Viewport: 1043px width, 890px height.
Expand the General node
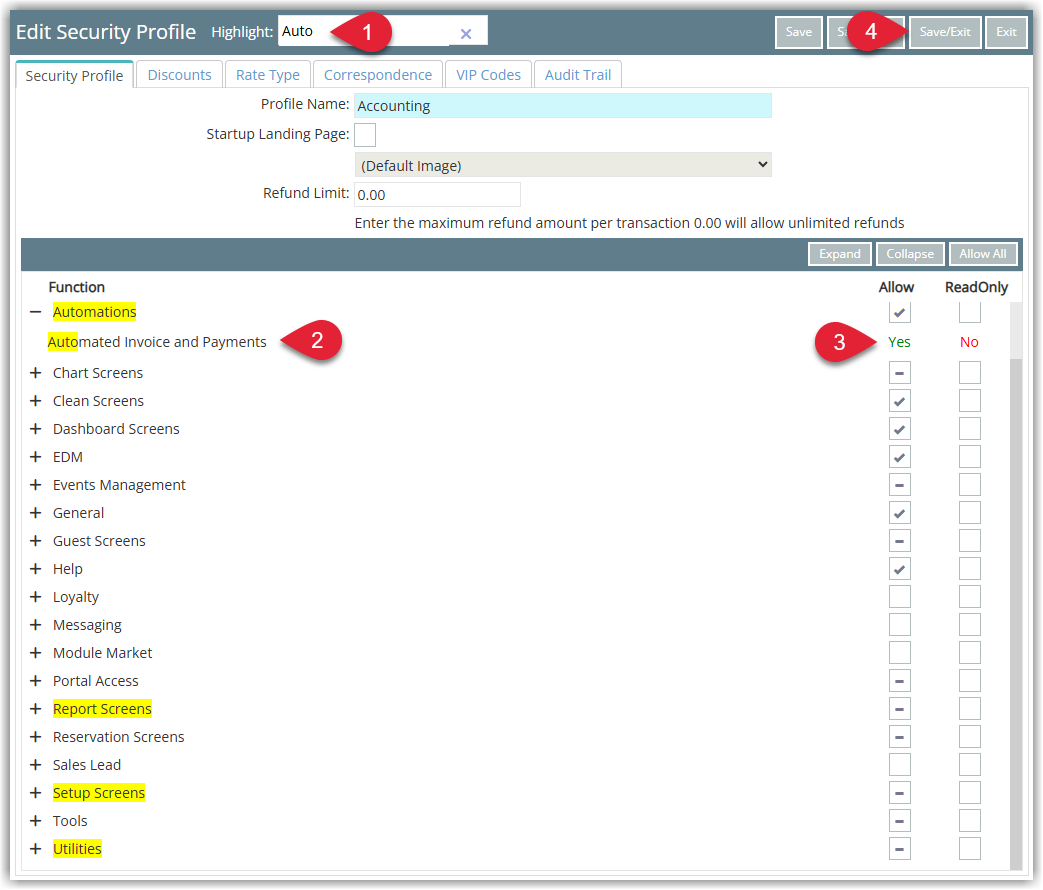(x=36, y=513)
